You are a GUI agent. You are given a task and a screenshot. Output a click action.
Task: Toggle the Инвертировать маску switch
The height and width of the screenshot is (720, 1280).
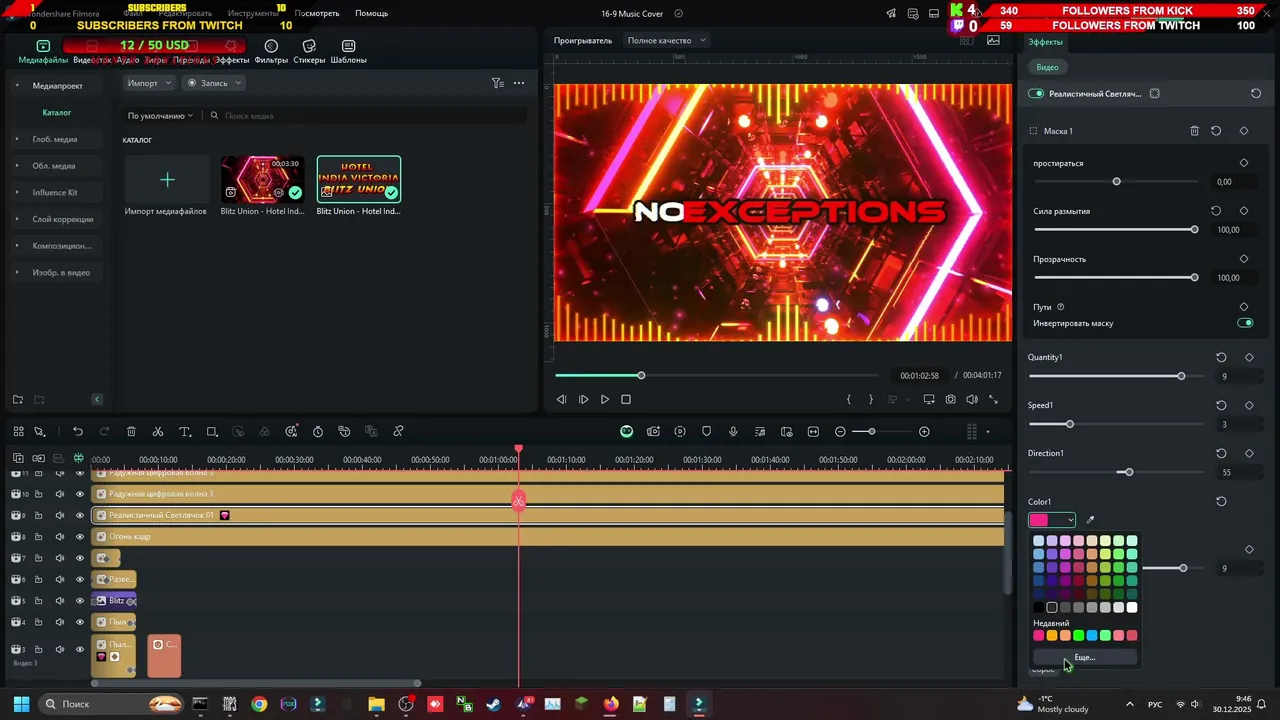(x=1245, y=323)
